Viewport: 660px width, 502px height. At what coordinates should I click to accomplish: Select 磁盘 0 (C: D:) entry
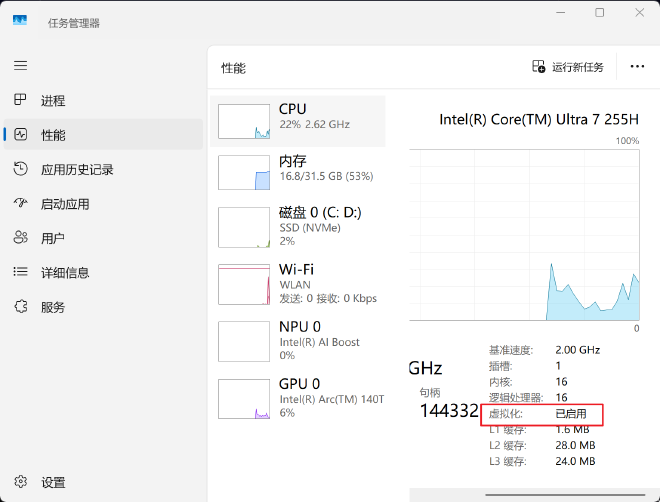tap(298, 226)
